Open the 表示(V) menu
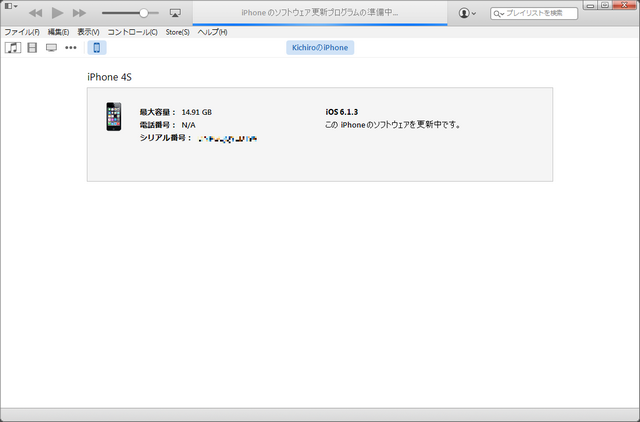The height and width of the screenshot is (422, 640). (x=89, y=32)
